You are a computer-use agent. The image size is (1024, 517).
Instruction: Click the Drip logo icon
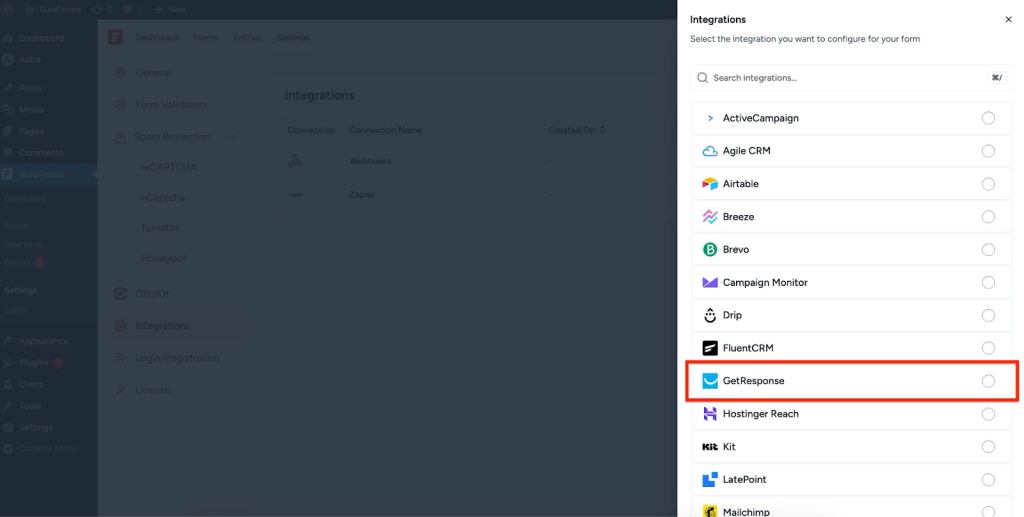tap(710, 315)
